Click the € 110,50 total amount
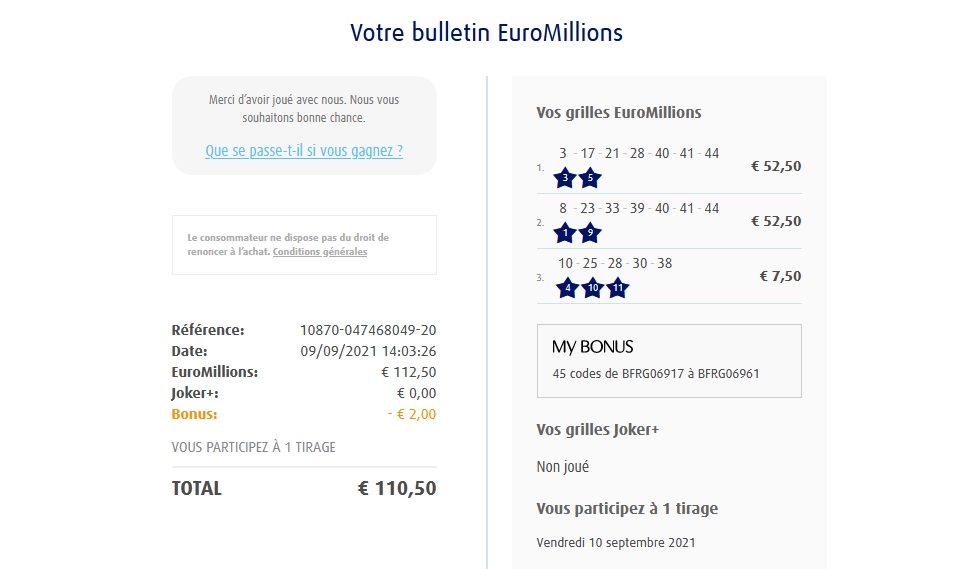 coord(397,489)
